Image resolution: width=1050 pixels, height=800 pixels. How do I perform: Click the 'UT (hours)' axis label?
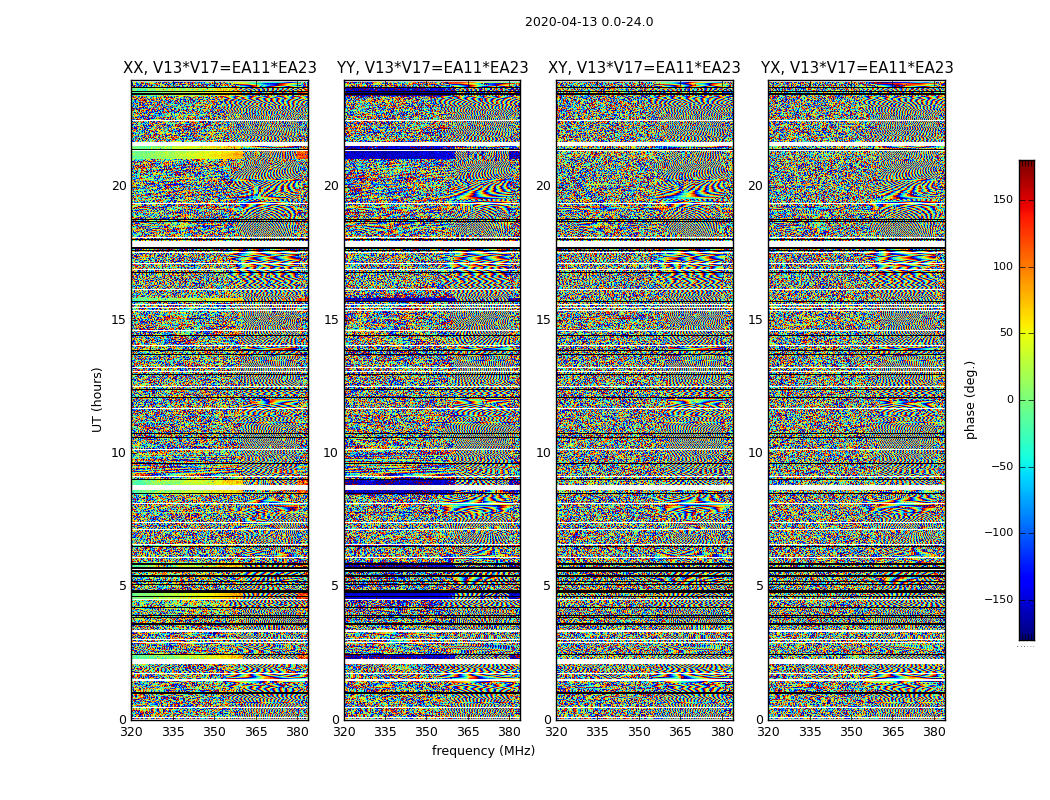[x=97, y=400]
